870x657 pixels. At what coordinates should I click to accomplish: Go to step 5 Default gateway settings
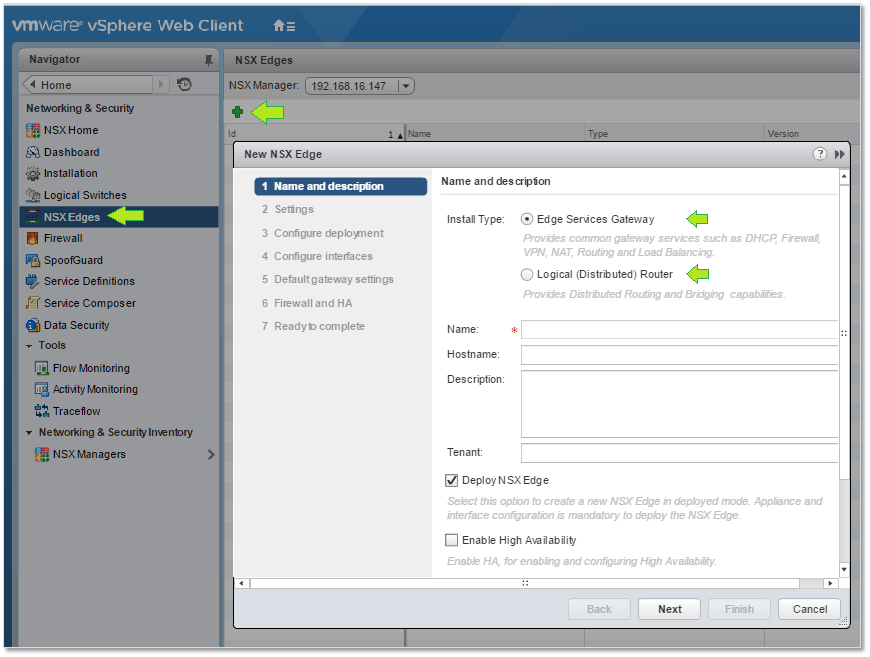tap(327, 280)
